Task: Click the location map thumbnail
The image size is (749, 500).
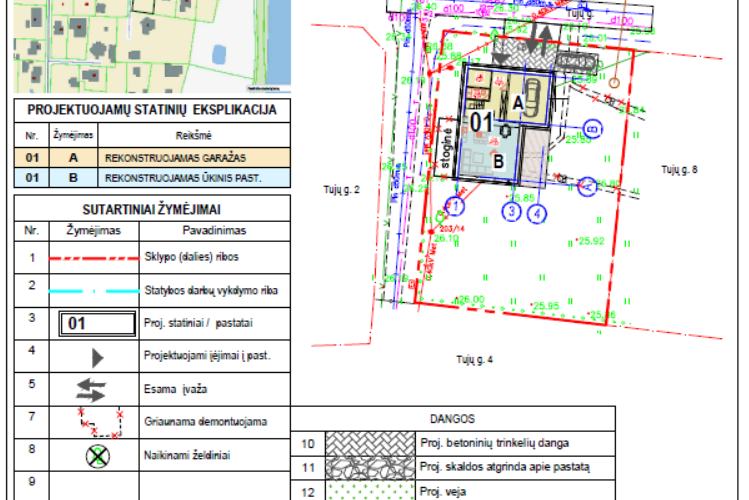Action: coord(152,46)
